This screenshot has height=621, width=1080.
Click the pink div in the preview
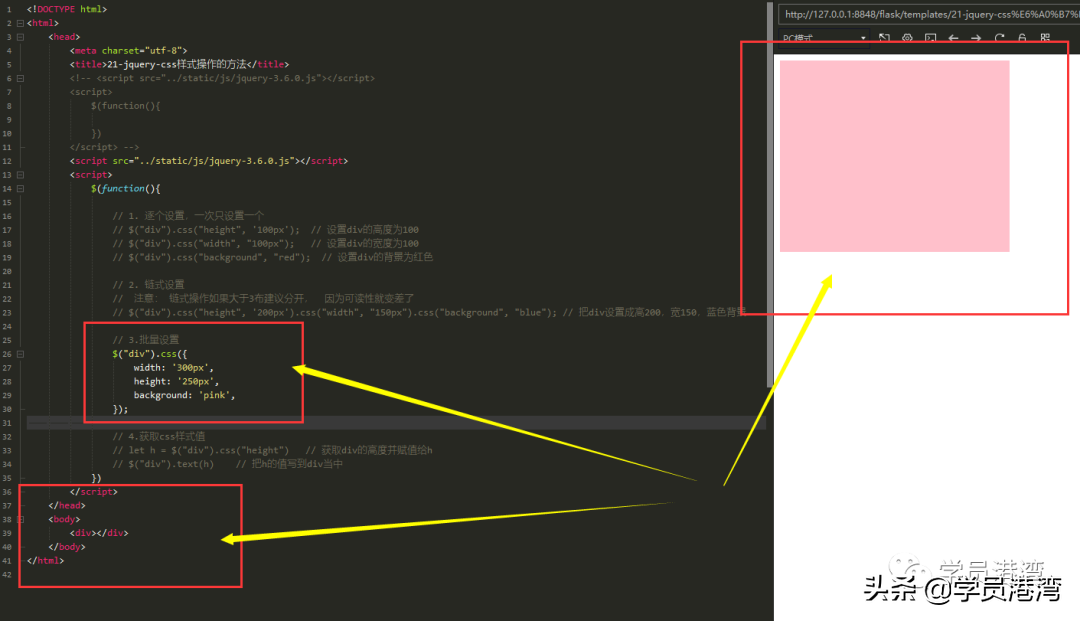[894, 156]
